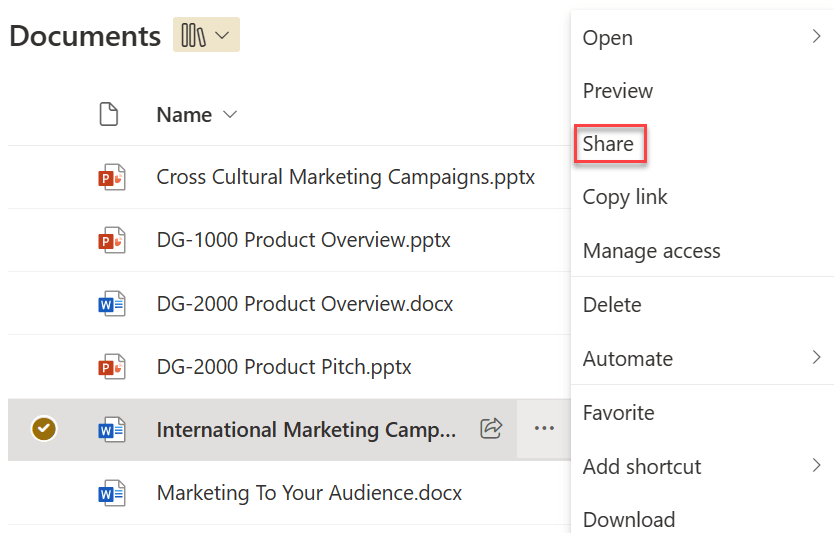This screenshot has height=533, width=834.
Task: Click the file type column icon
Action: point(109,114)
